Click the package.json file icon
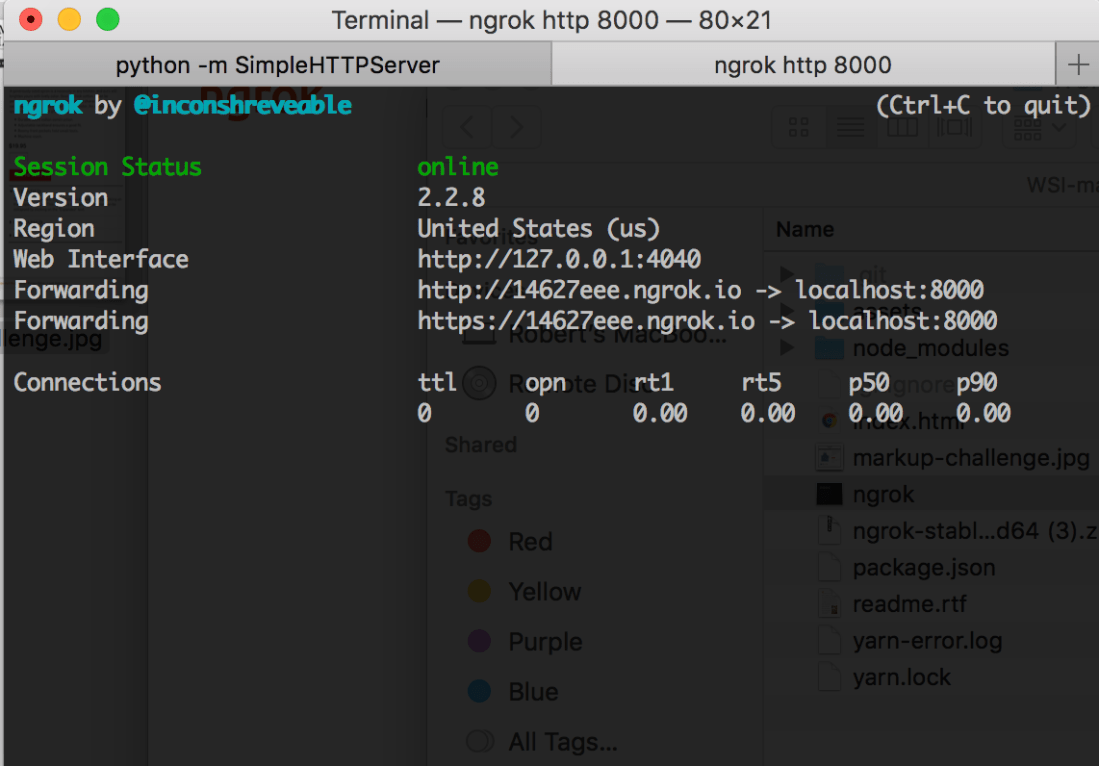The image size is (1099, 766). [829, 568]
